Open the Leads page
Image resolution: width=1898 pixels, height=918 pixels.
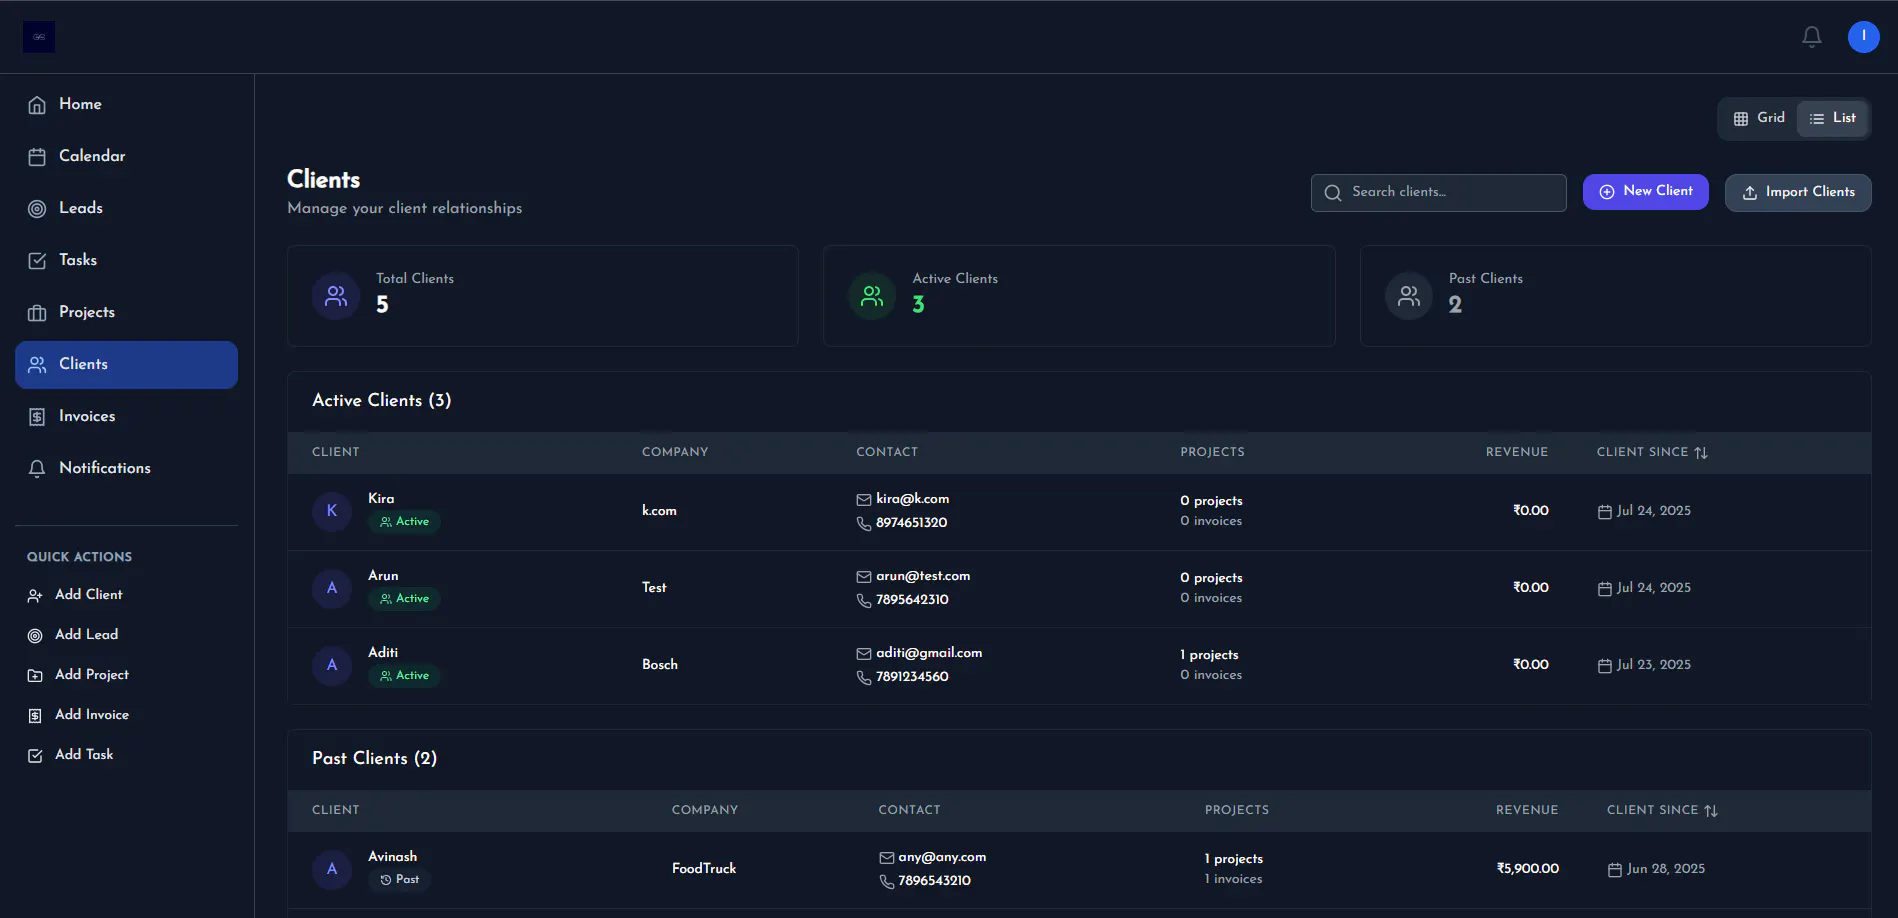tap(126, 208)
